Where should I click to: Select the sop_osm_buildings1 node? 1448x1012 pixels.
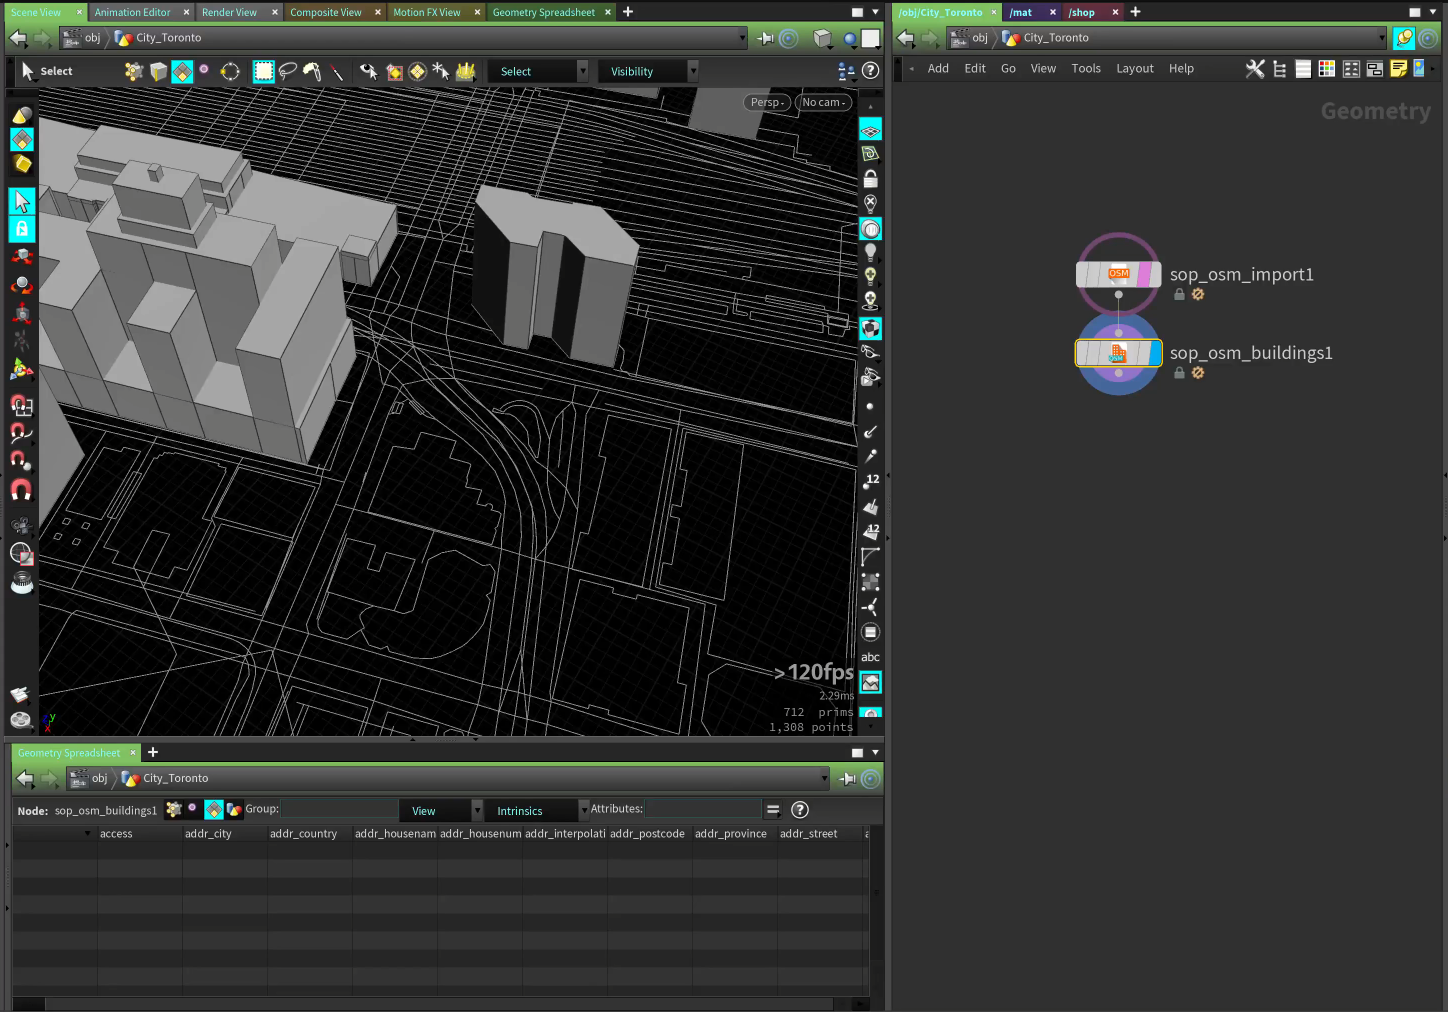[x=1118, y=353]
